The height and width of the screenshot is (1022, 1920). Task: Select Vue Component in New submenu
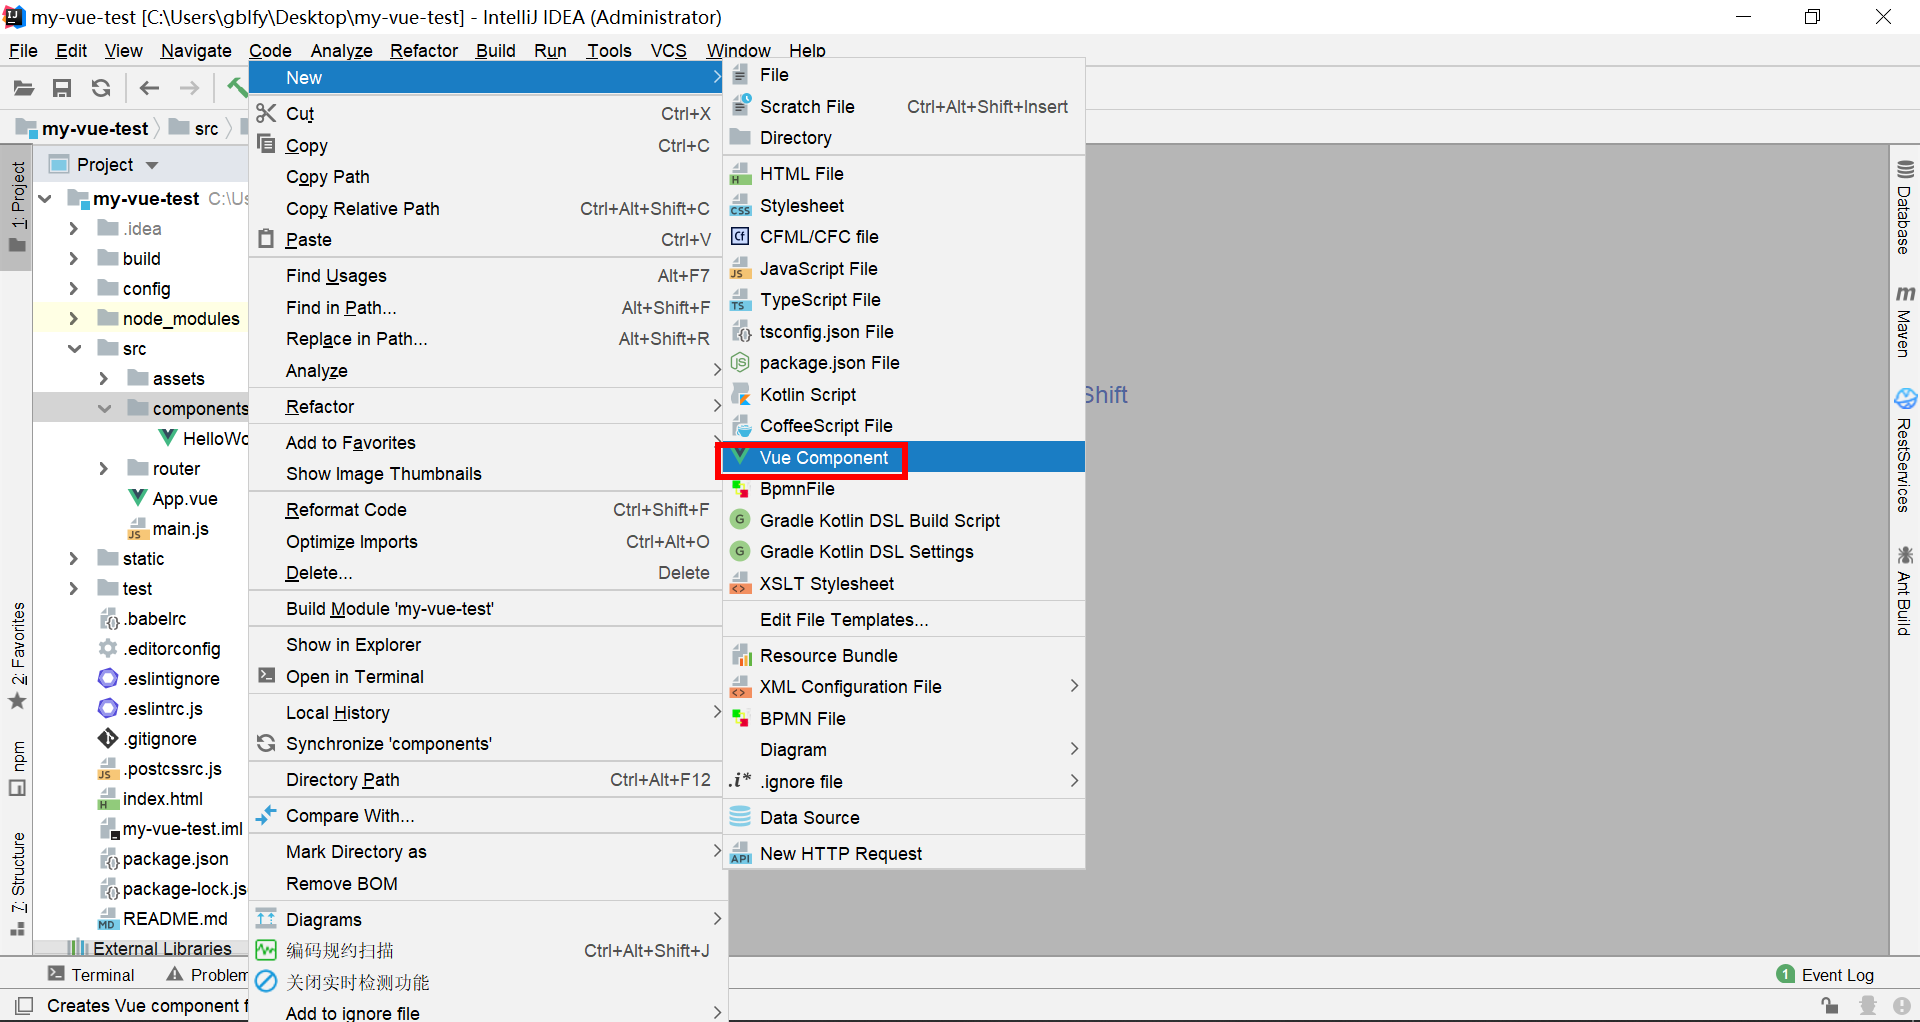tap(904, 458)
